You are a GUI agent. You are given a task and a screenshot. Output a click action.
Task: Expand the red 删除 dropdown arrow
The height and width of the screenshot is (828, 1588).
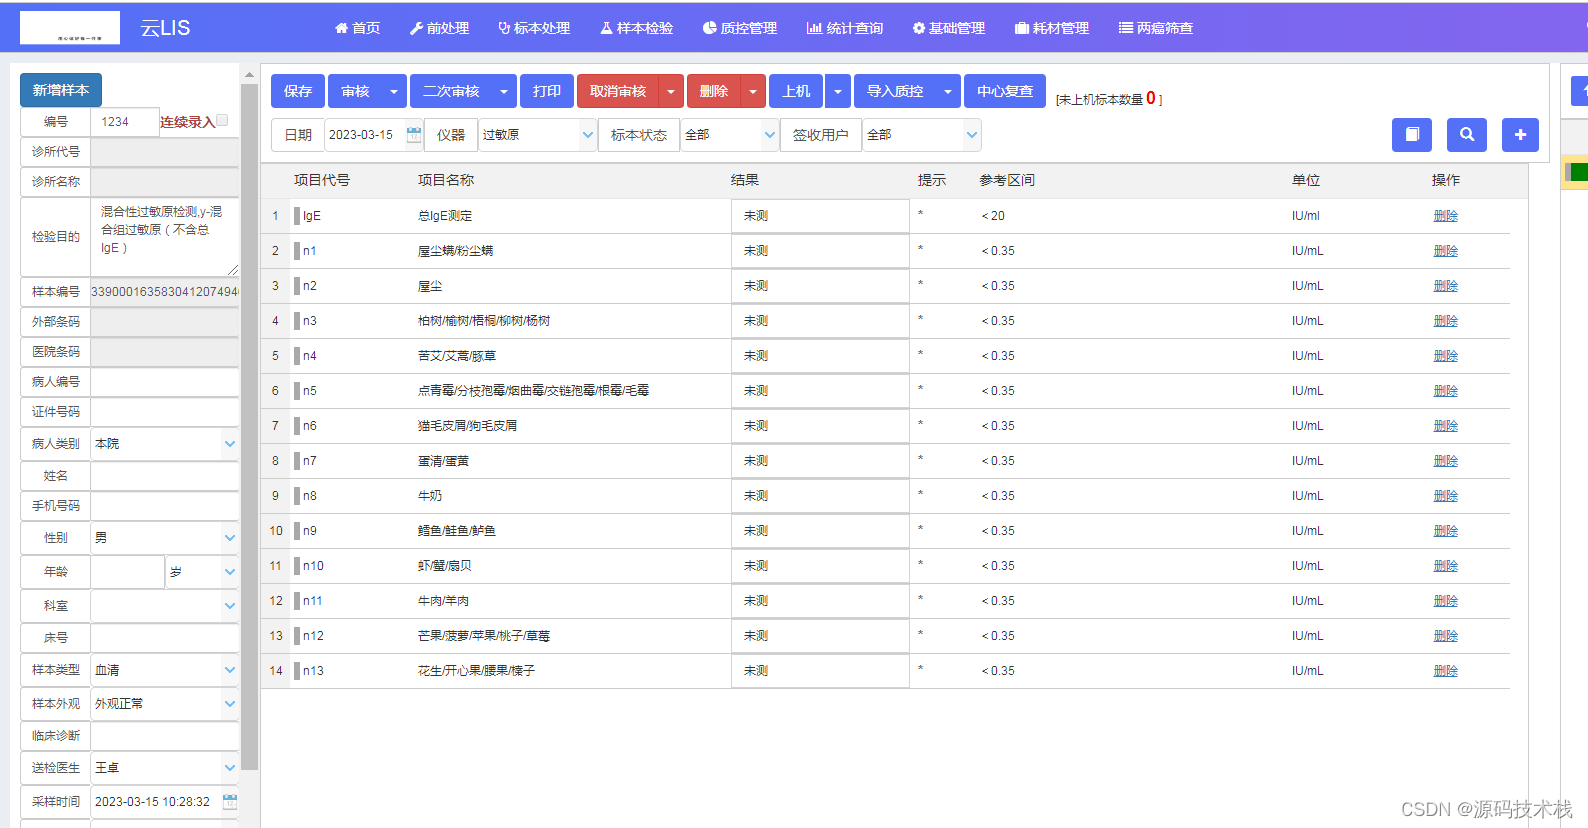tap(753, 91)
